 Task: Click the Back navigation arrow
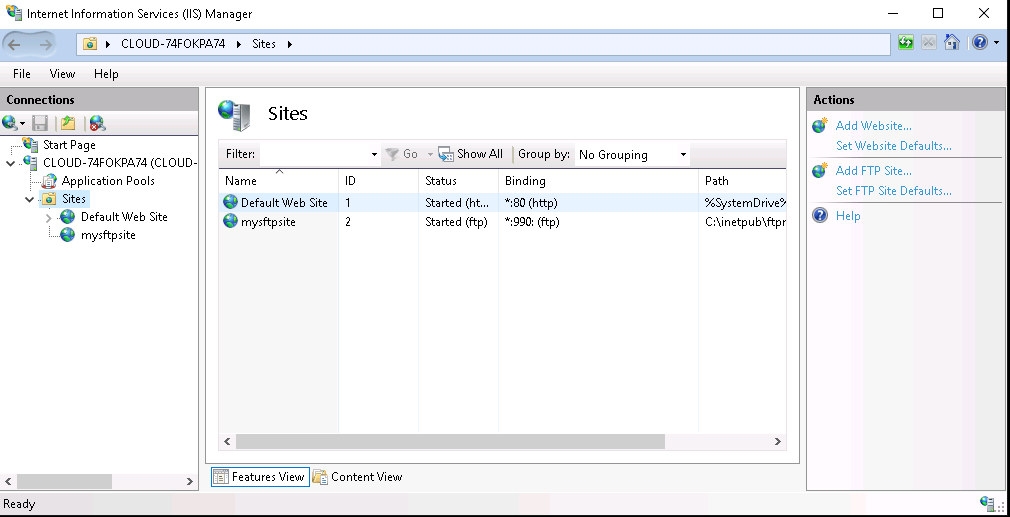[x=14, y=44]
